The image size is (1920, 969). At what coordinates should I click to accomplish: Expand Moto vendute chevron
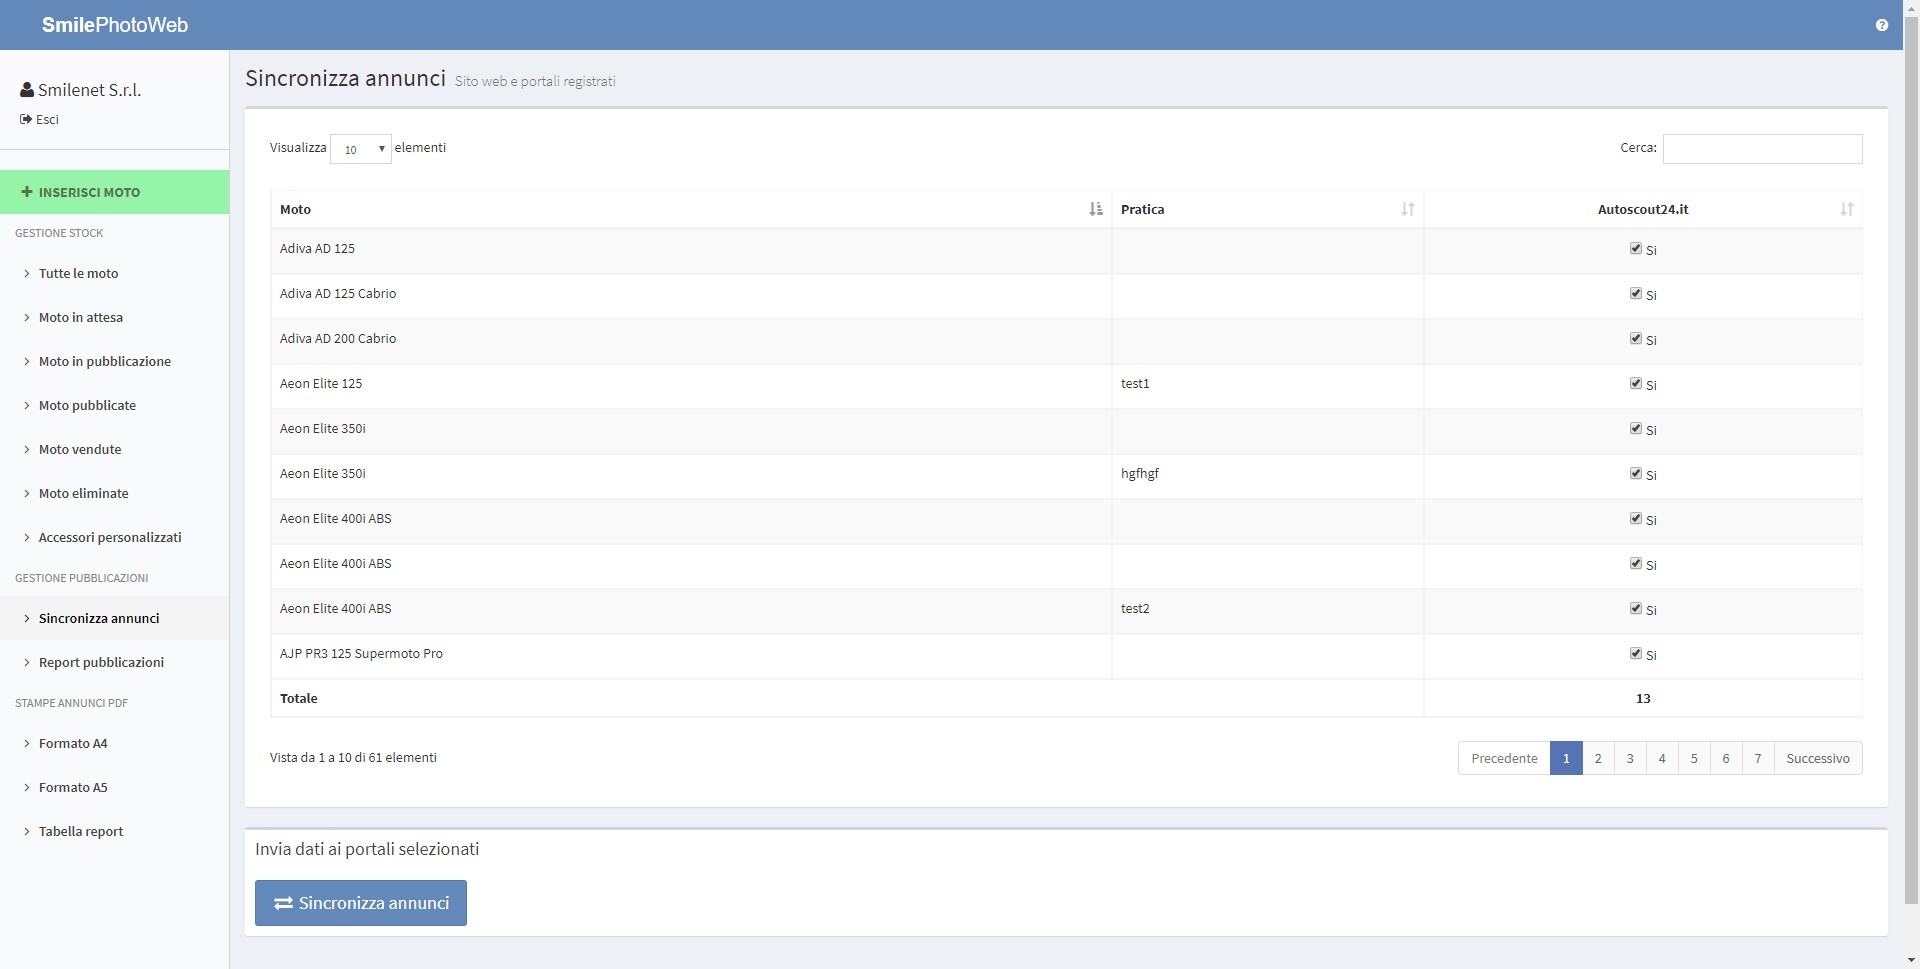coord(27,449)
